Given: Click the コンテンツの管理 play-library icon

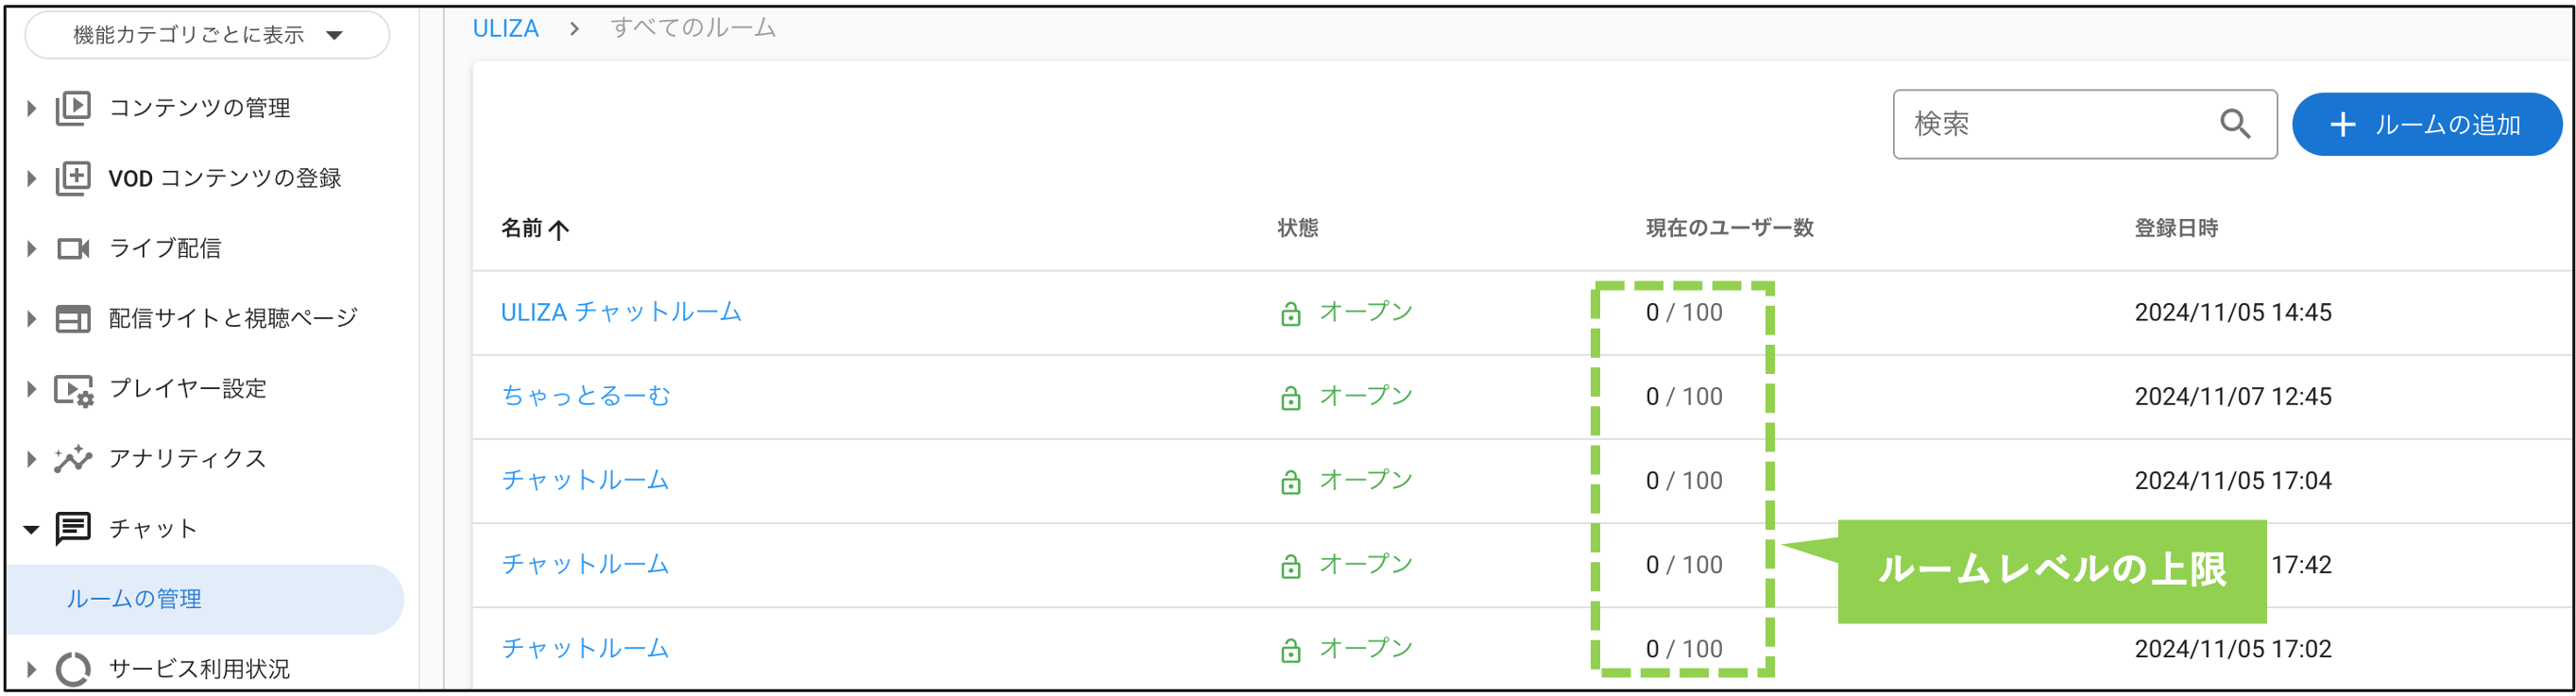Looking at the screenshot, I should click(x=72, y=107).
